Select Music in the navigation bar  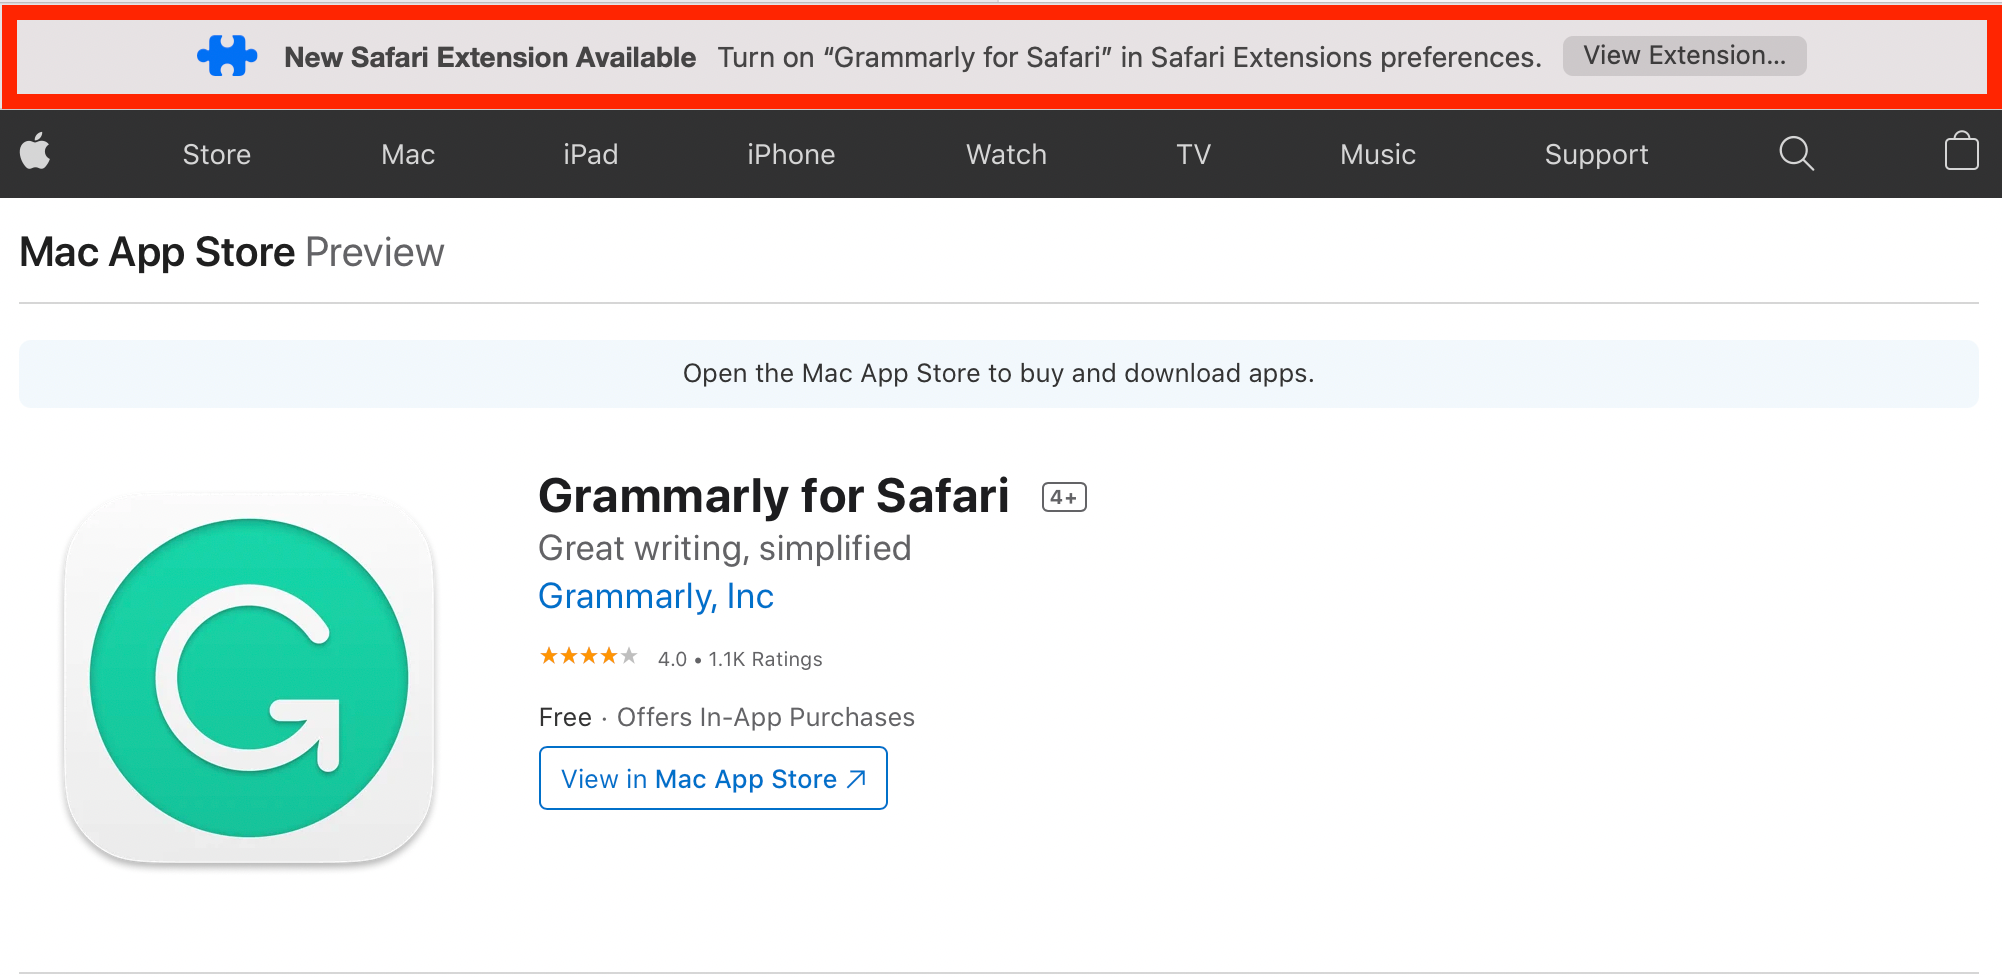(1378, 154)
